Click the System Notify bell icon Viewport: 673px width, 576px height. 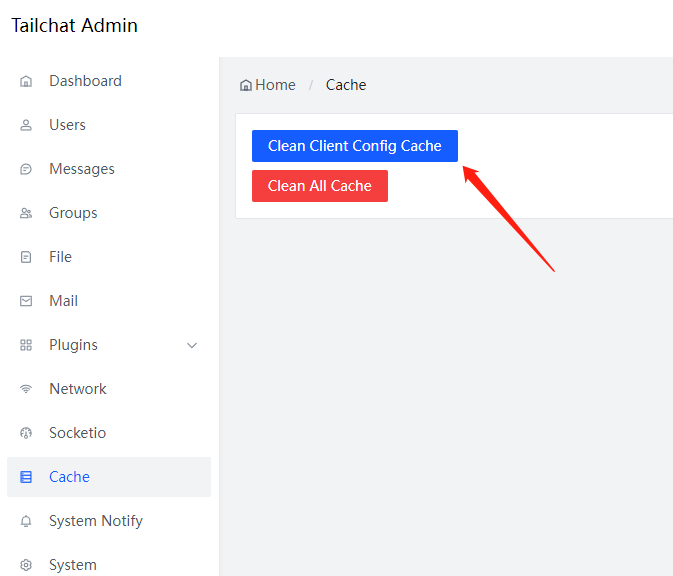pos(26,521)
